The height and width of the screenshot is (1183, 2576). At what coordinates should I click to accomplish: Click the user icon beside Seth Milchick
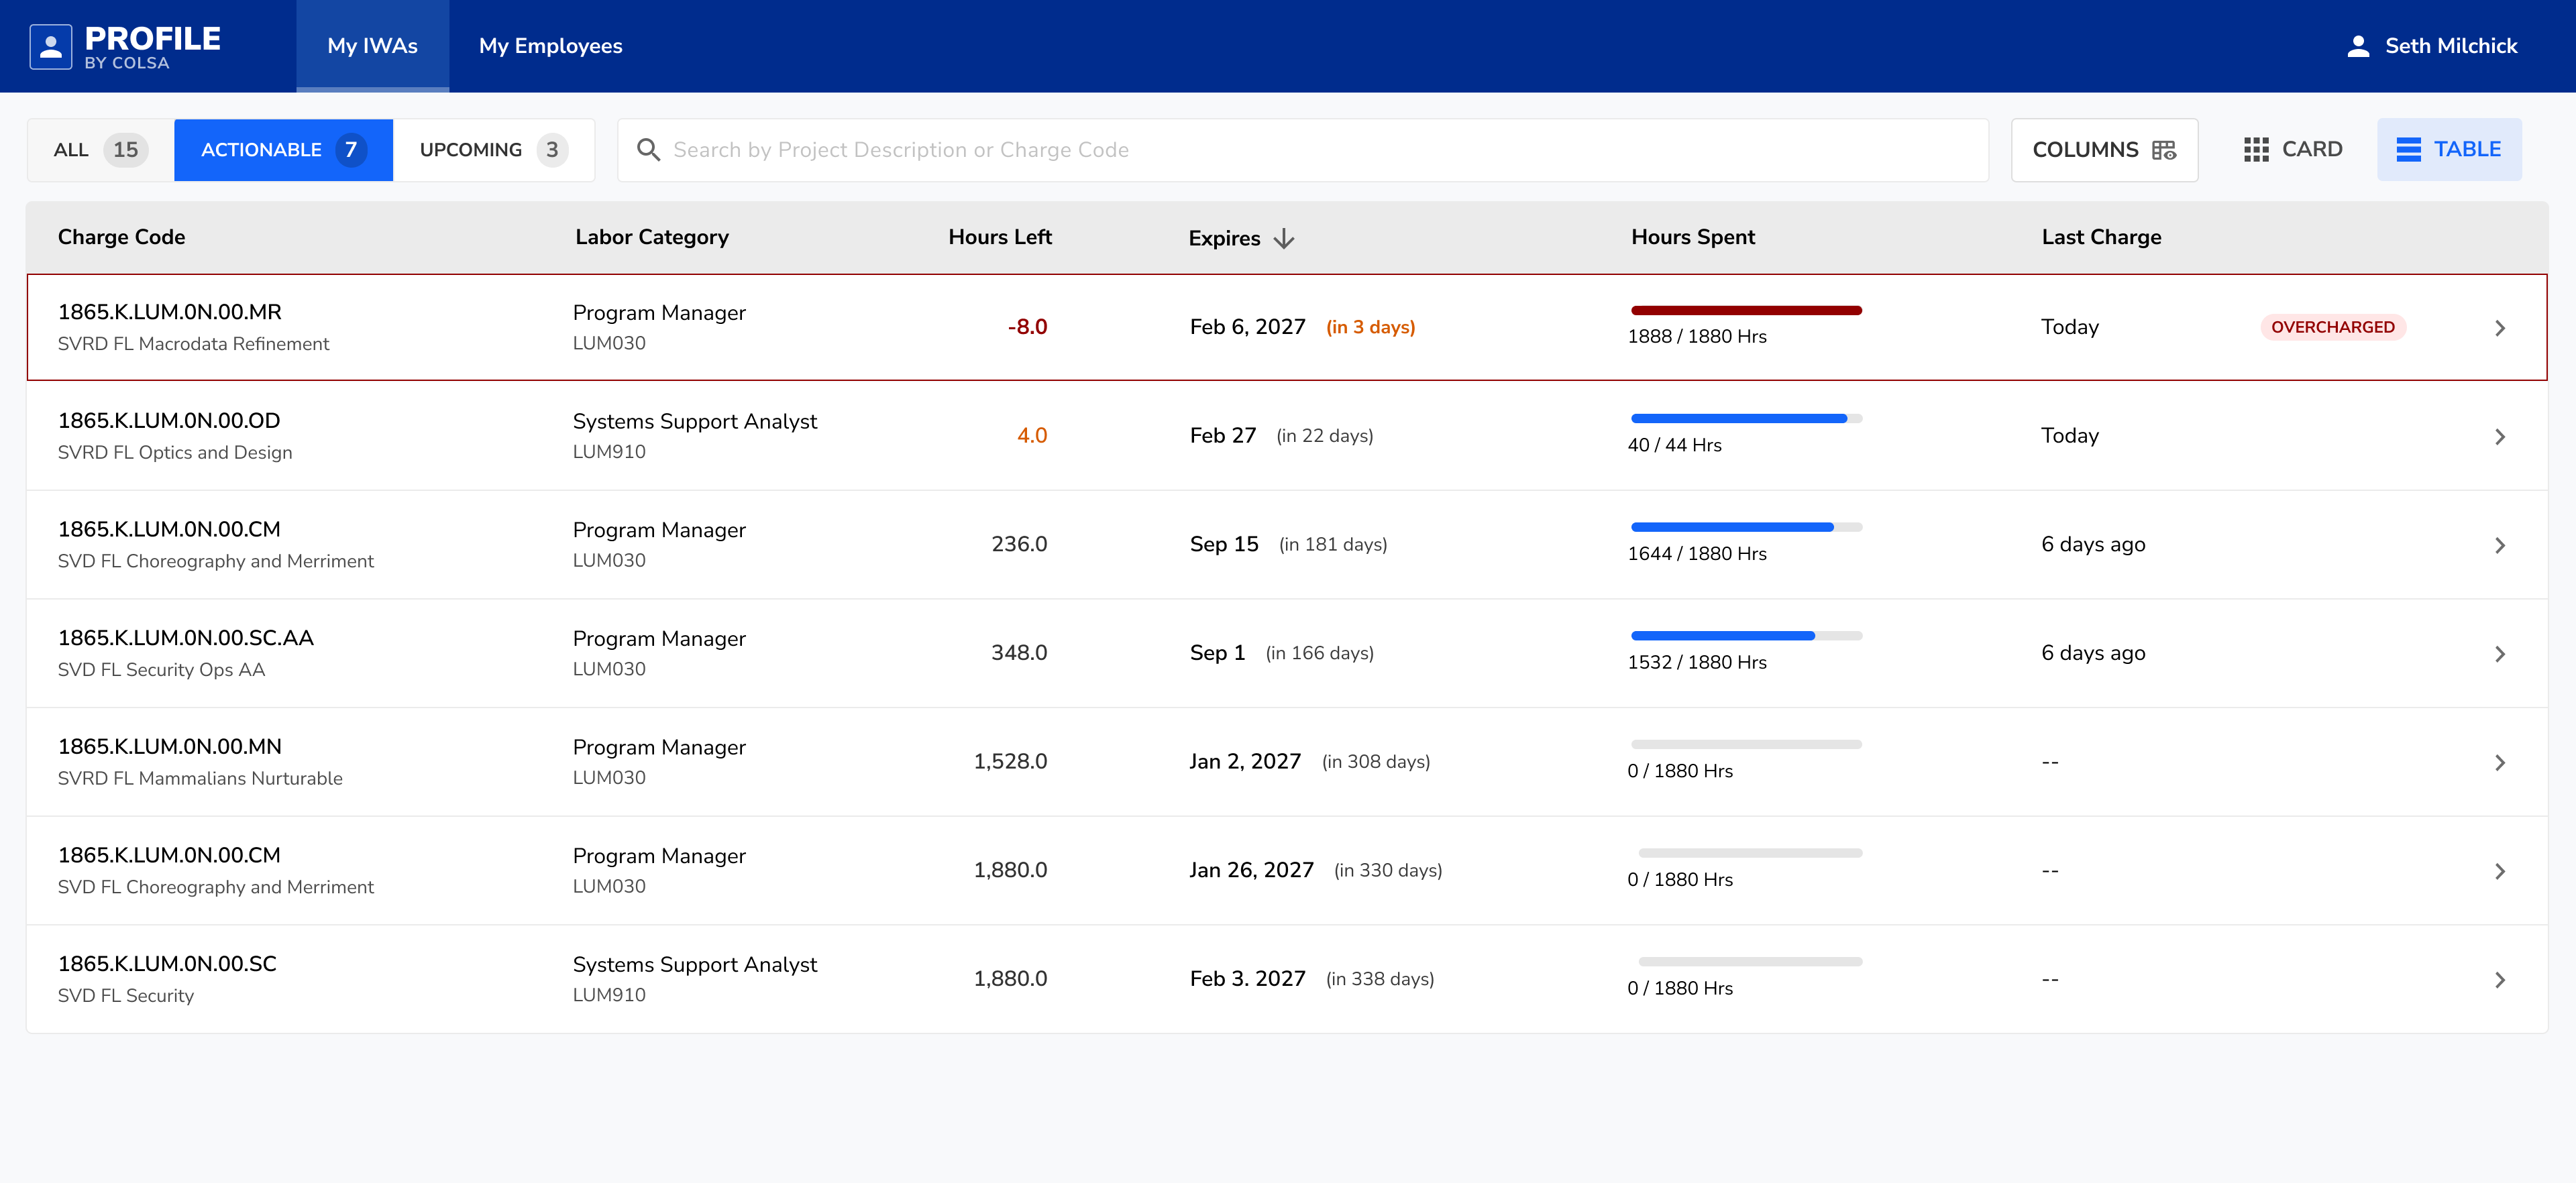[2358, 45]
